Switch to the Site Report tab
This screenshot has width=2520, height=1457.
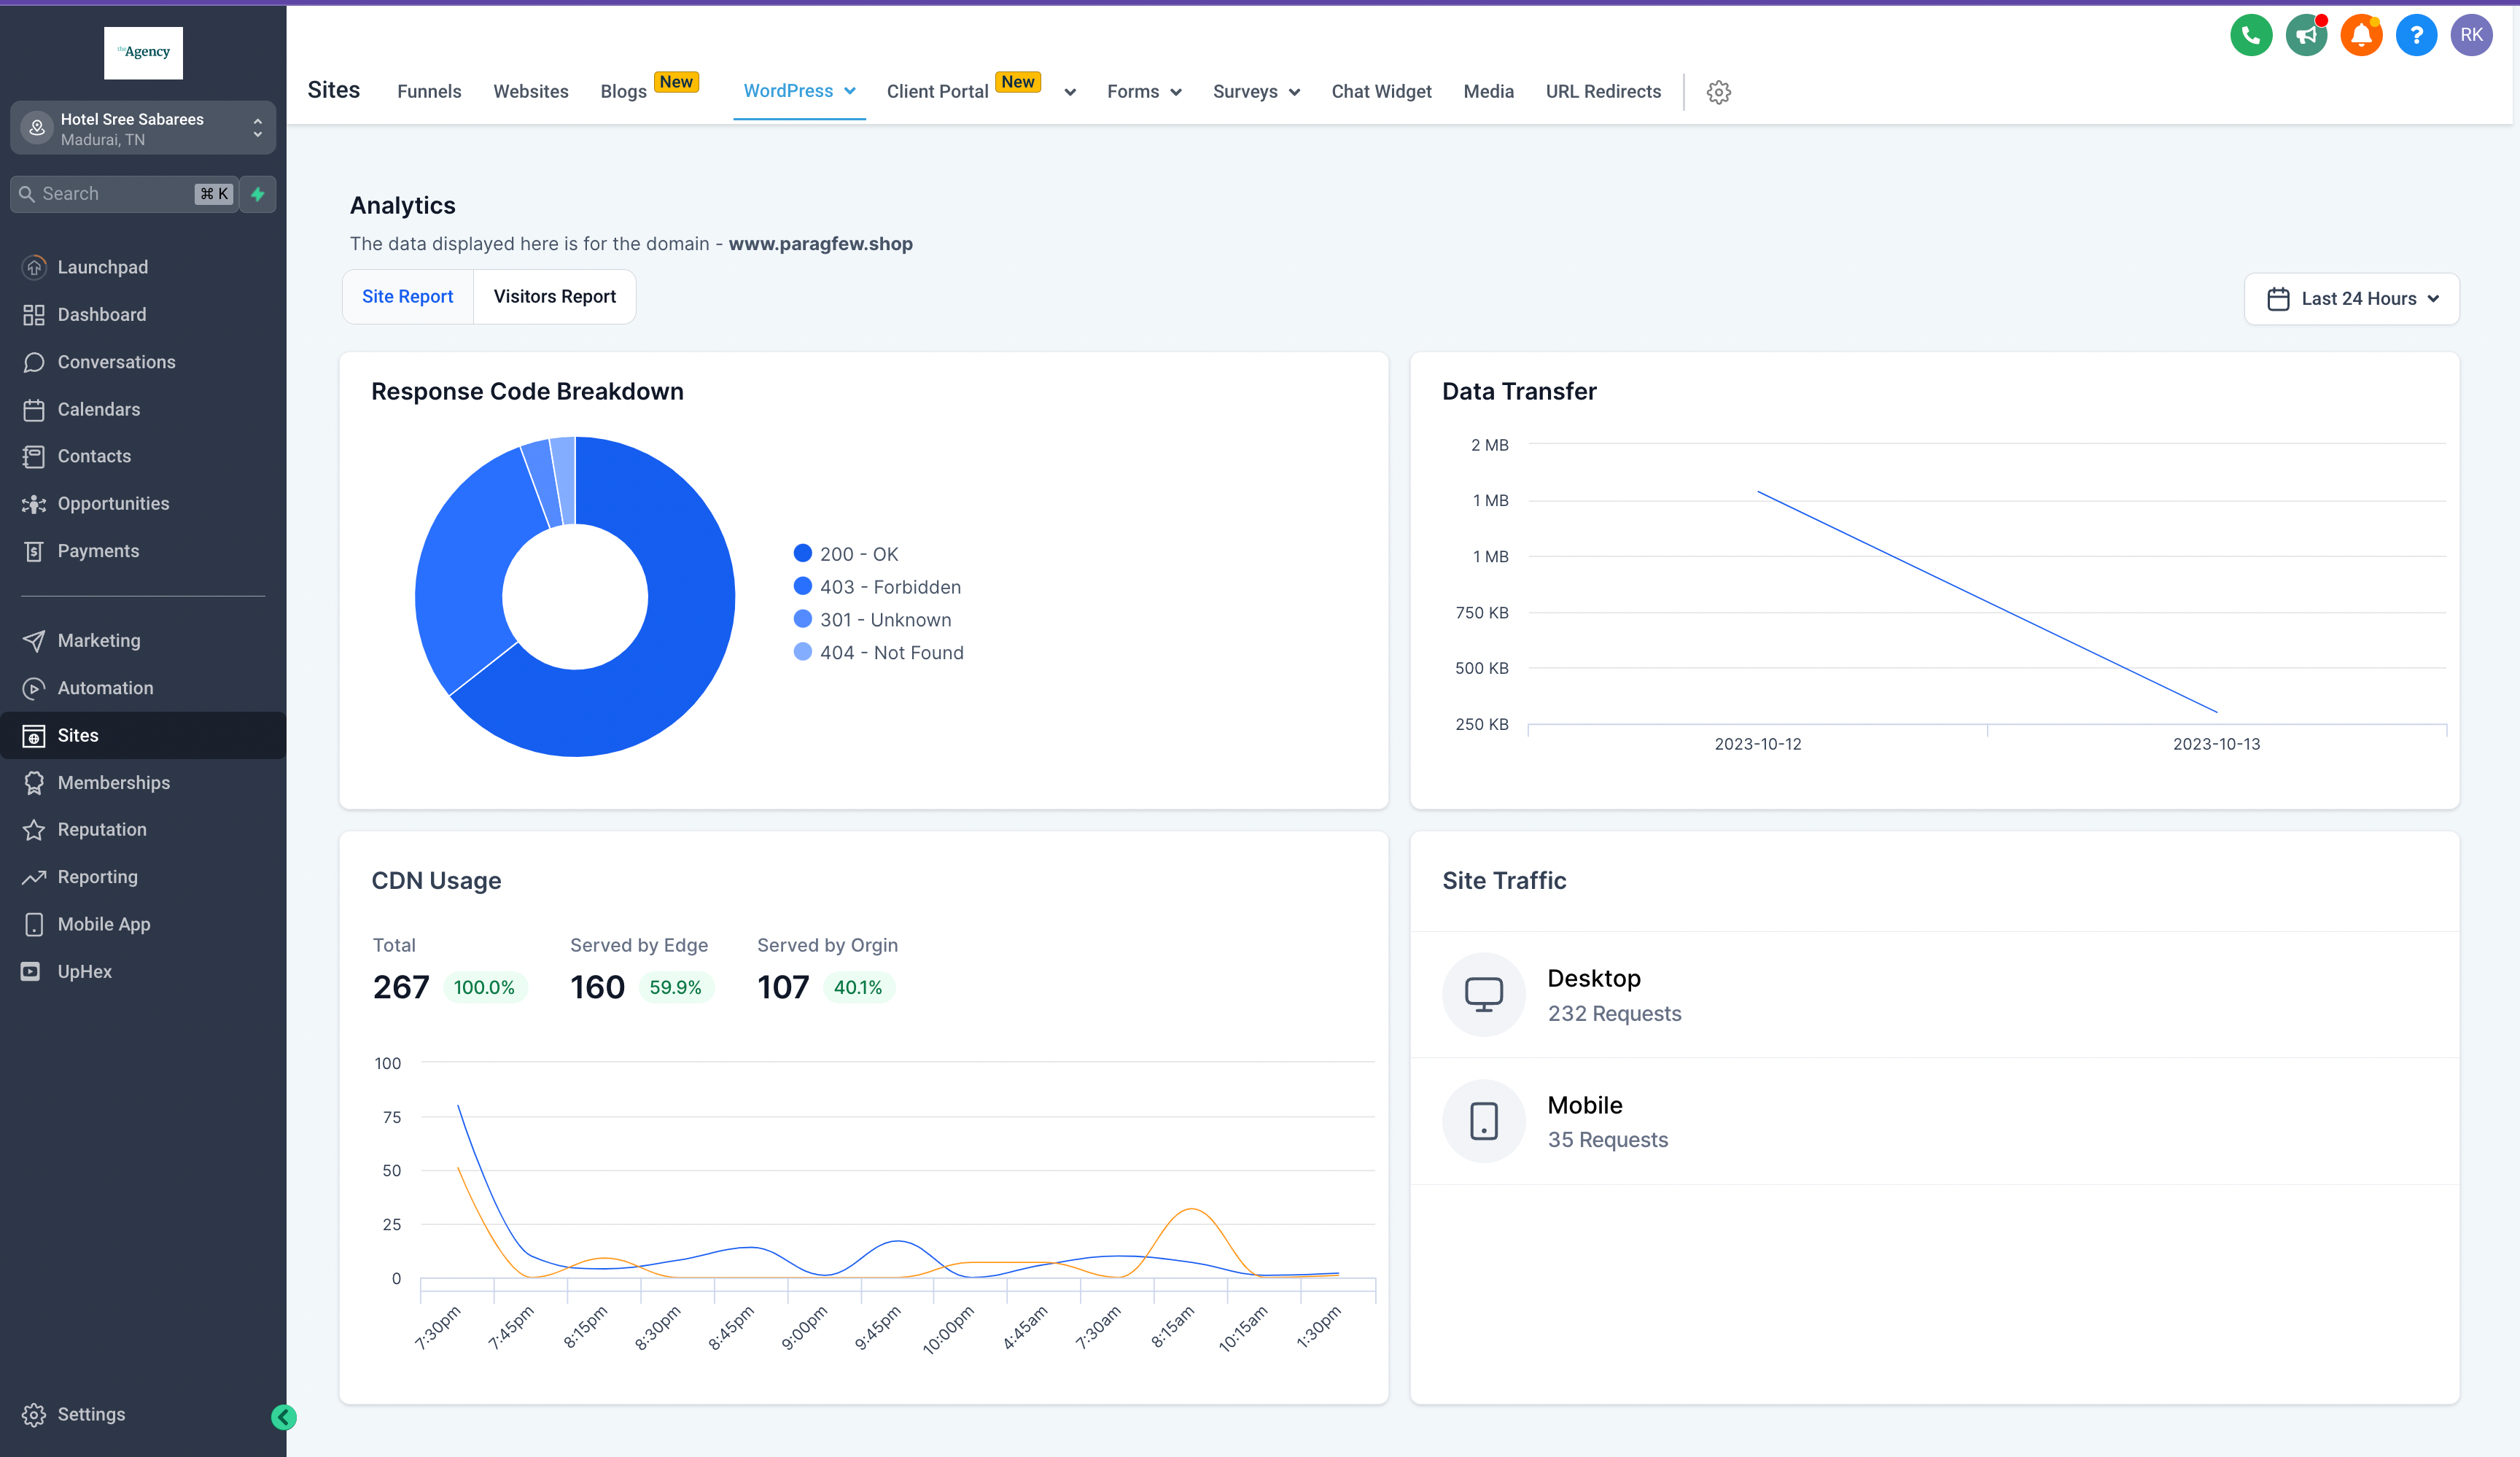click(x=407, y=297)
